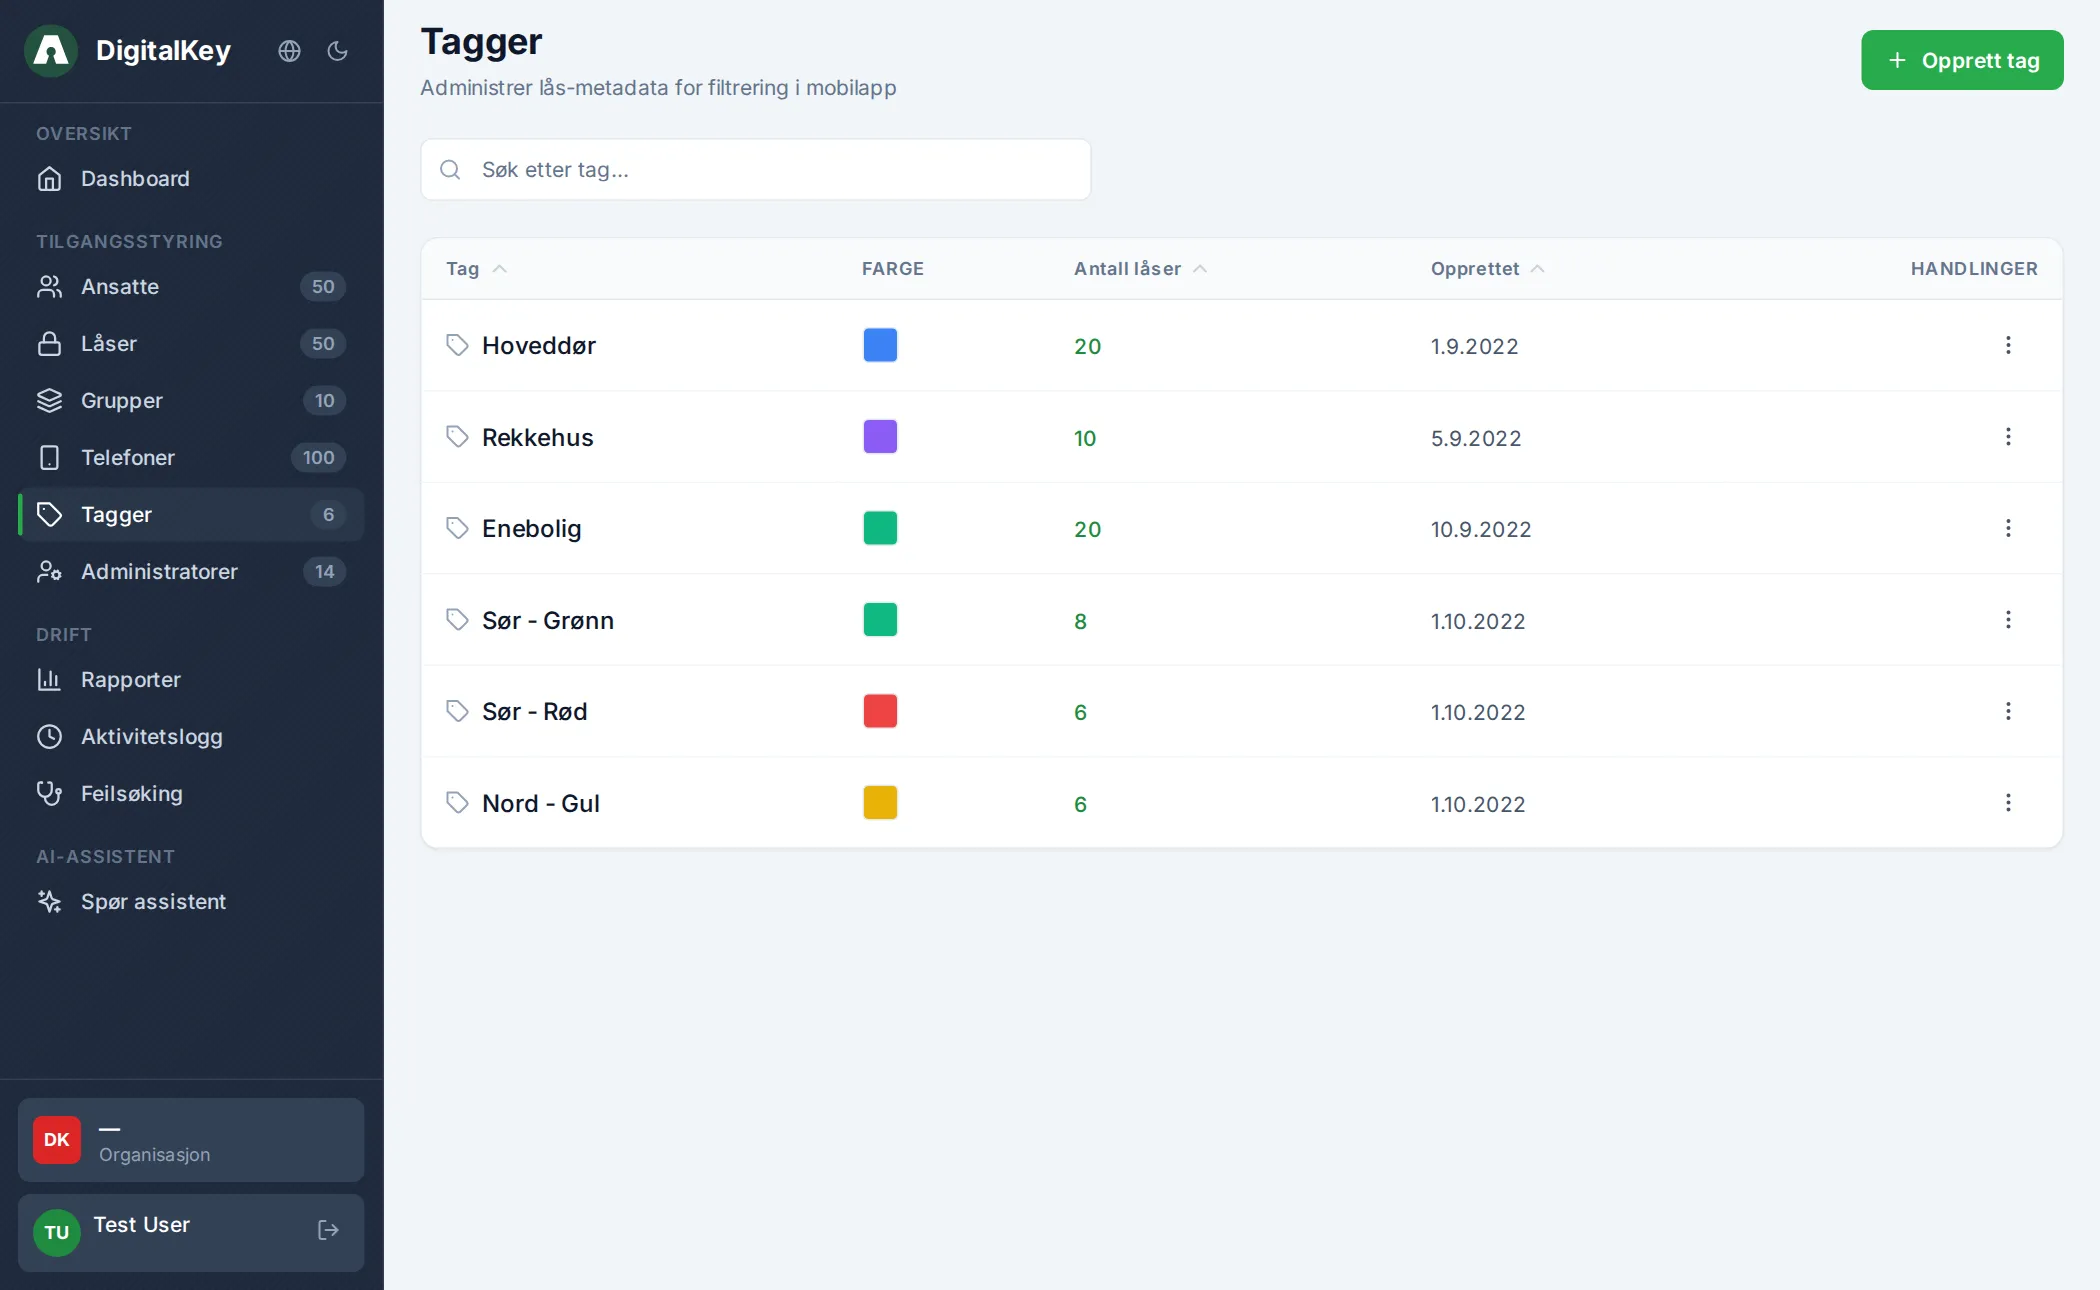This screenshot has width=2100, height=1290.
Task: Open Telefoner in sidebar
Action: click(191, 458)
